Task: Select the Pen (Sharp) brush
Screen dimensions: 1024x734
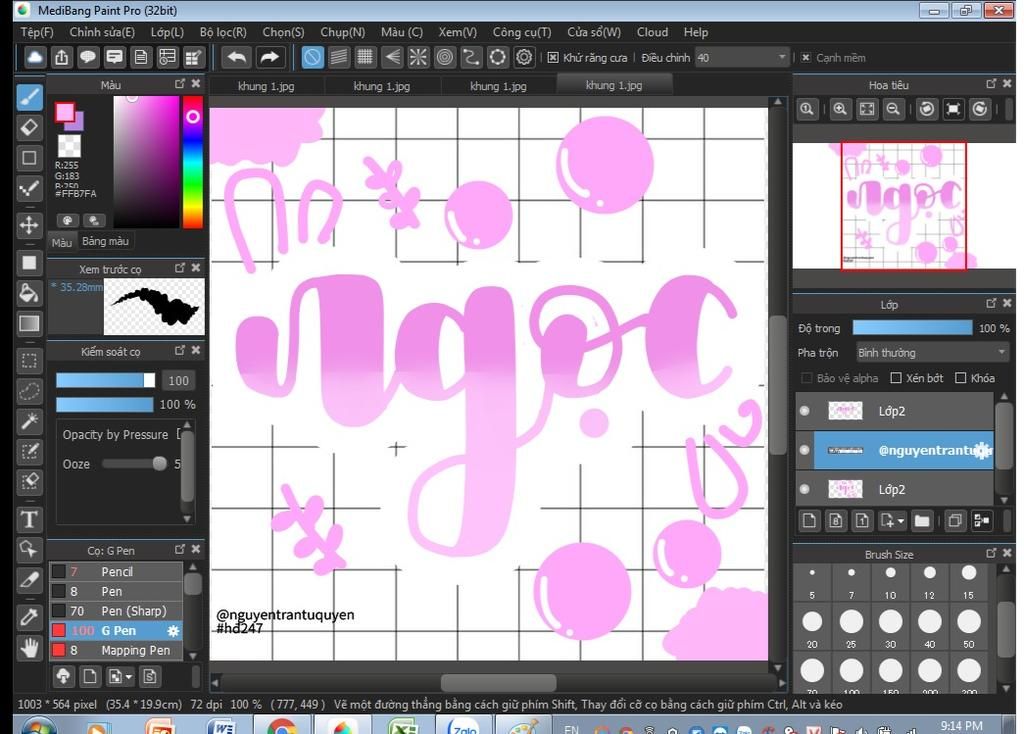Action: coord(116,611)
